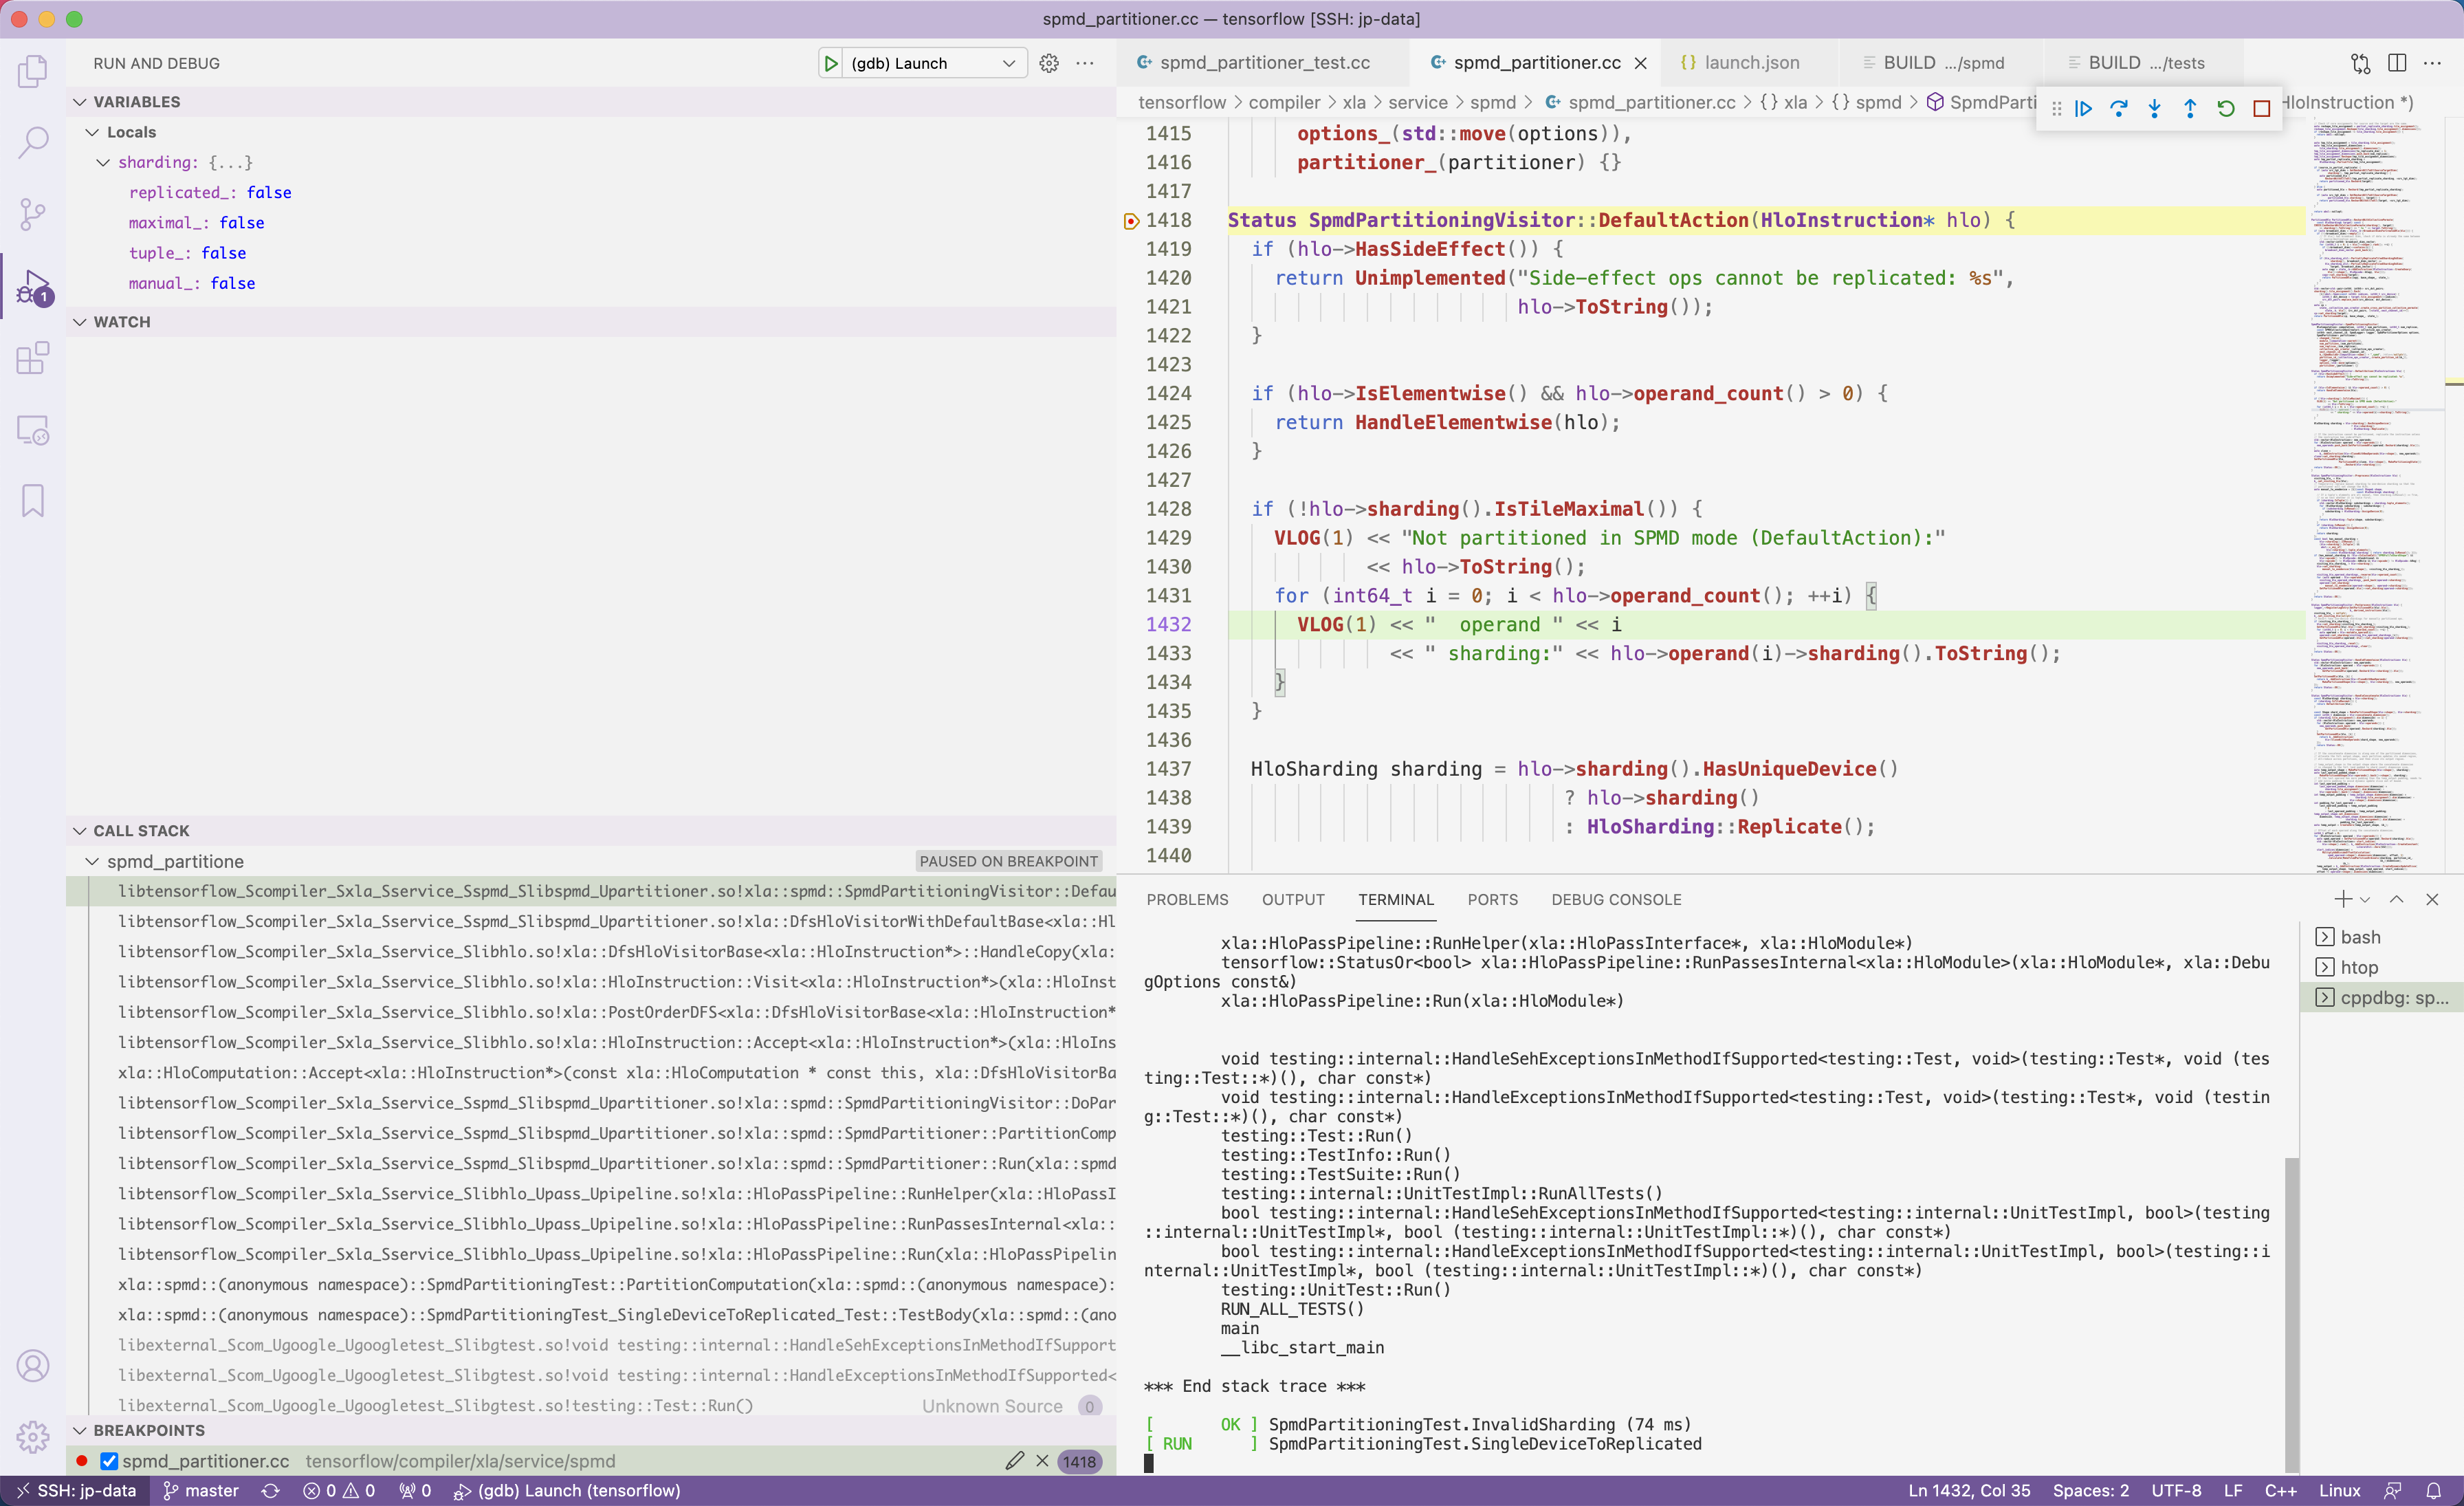2464x1506 pixels.
Task: Stop the debug session
Action: point(2262,108)
